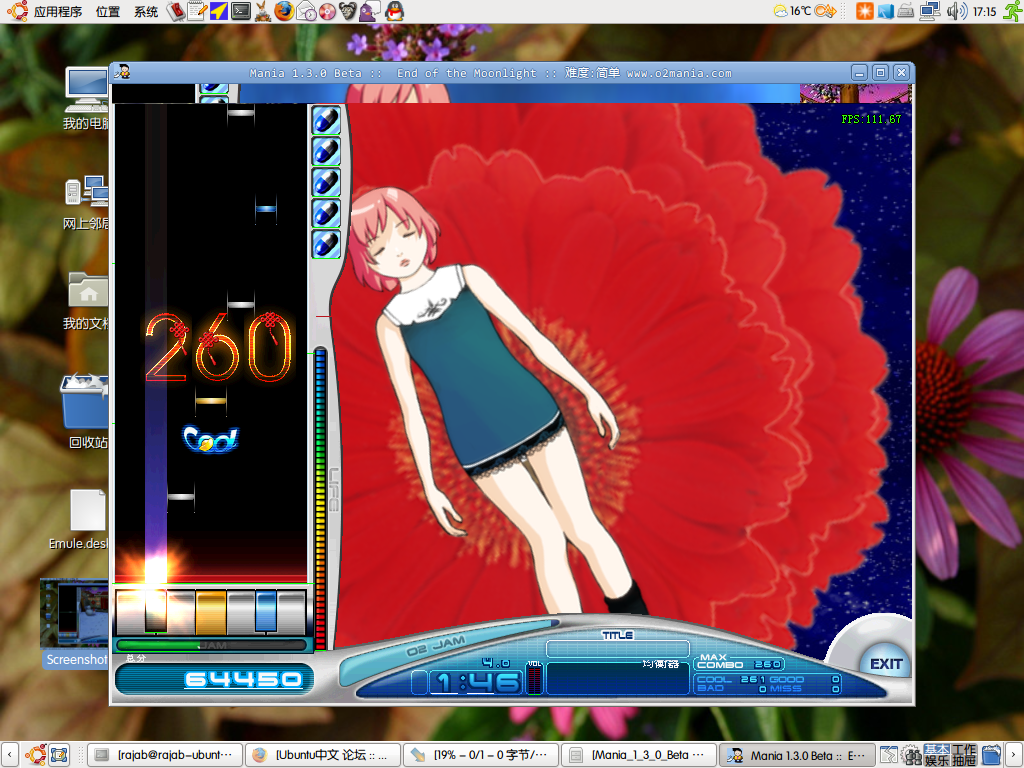Open the 网上邻居 network desktop icon
This screenshot has width=1024, height=768.
tap(86, 202)
